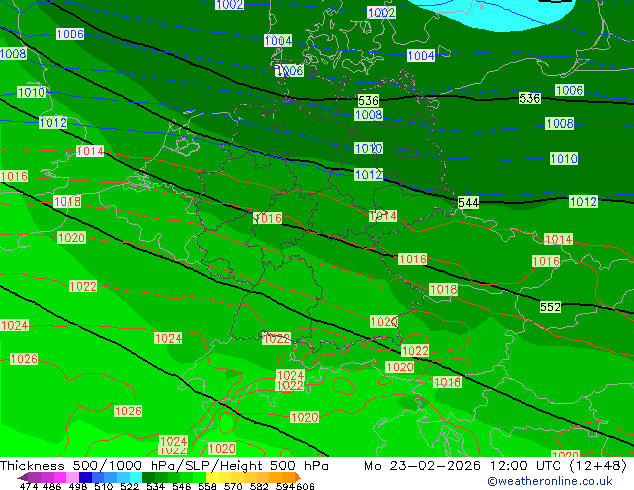This screenshot has width=634, height=490.
Task: Pick the dark navy blue legend swatch
Action: (85, 477)
